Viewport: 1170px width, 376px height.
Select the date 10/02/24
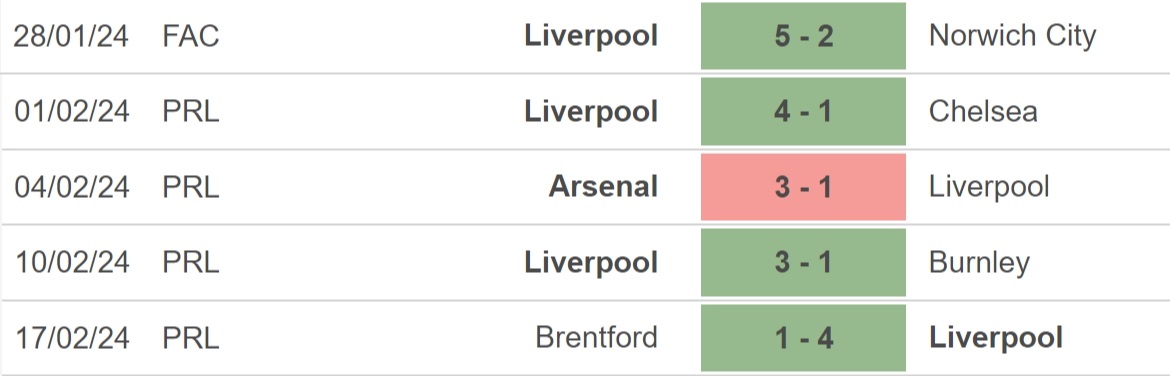coord(71,263)
